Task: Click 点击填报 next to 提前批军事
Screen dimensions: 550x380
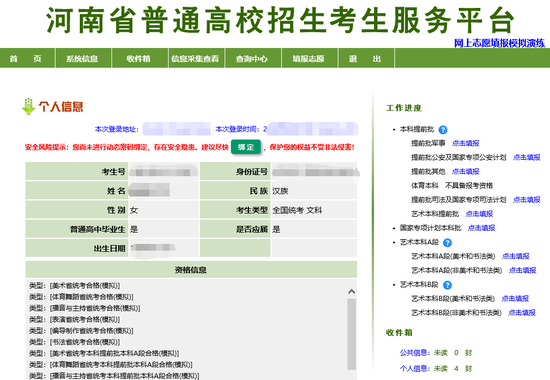Action: pyautogui.click(x=465, y=143)
